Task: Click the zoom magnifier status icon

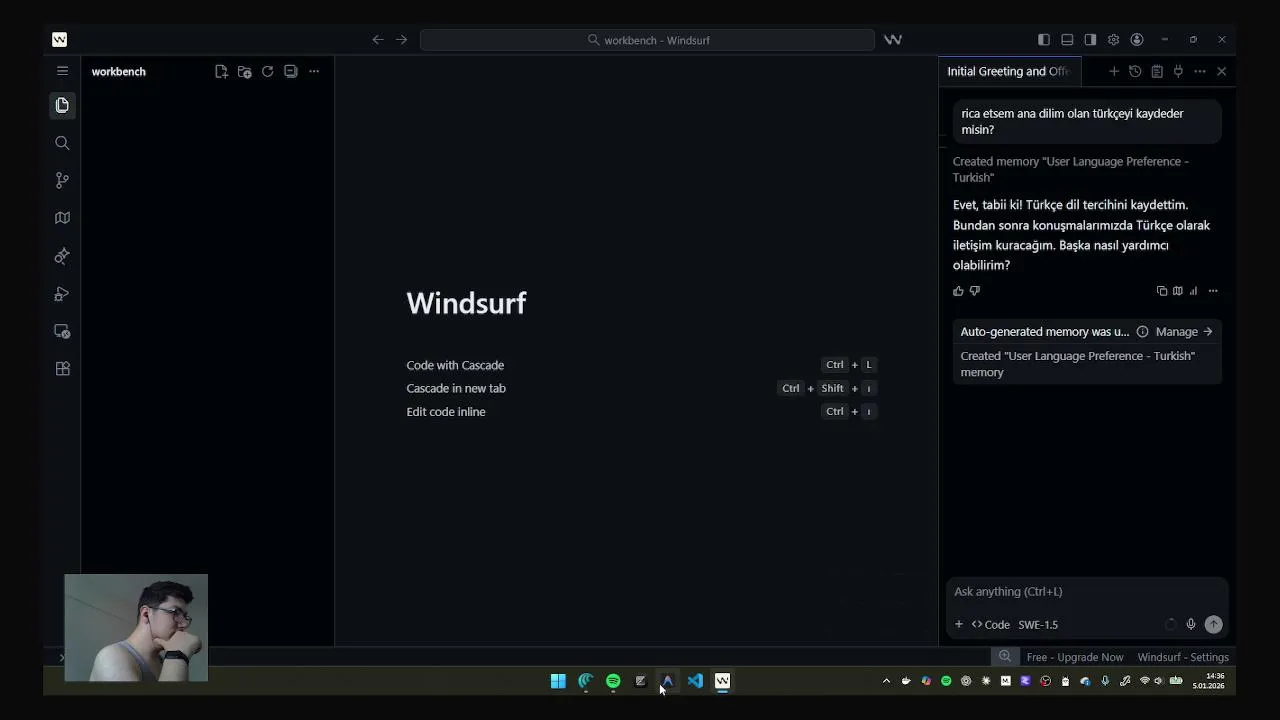Action: pos(1005,657)
